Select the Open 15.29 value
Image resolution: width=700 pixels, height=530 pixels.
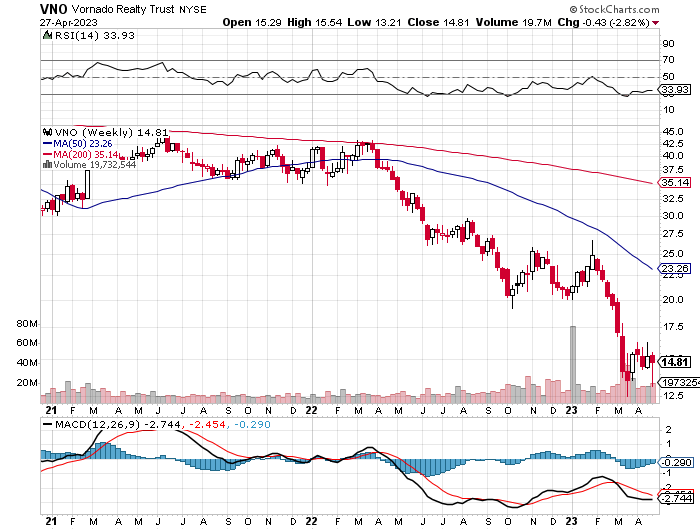[252, 22]
